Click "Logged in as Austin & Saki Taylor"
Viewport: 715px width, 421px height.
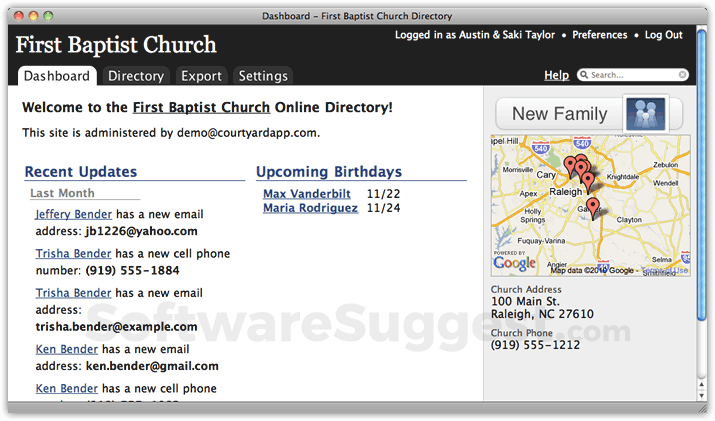click(475, 35)
